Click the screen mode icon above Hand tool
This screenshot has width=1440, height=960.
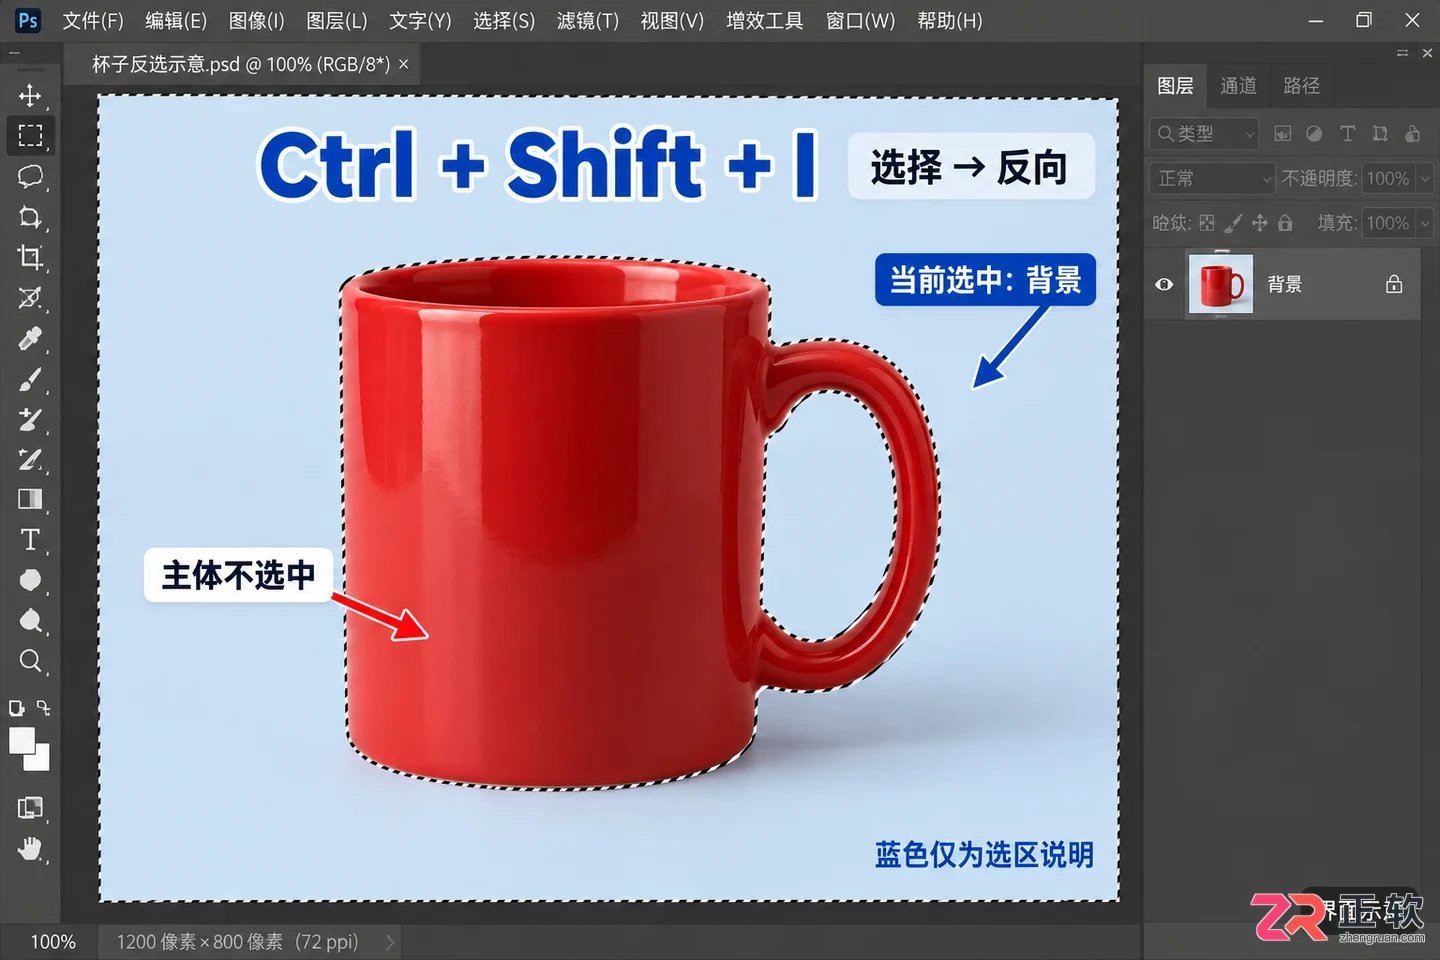(x=30, y=807)
